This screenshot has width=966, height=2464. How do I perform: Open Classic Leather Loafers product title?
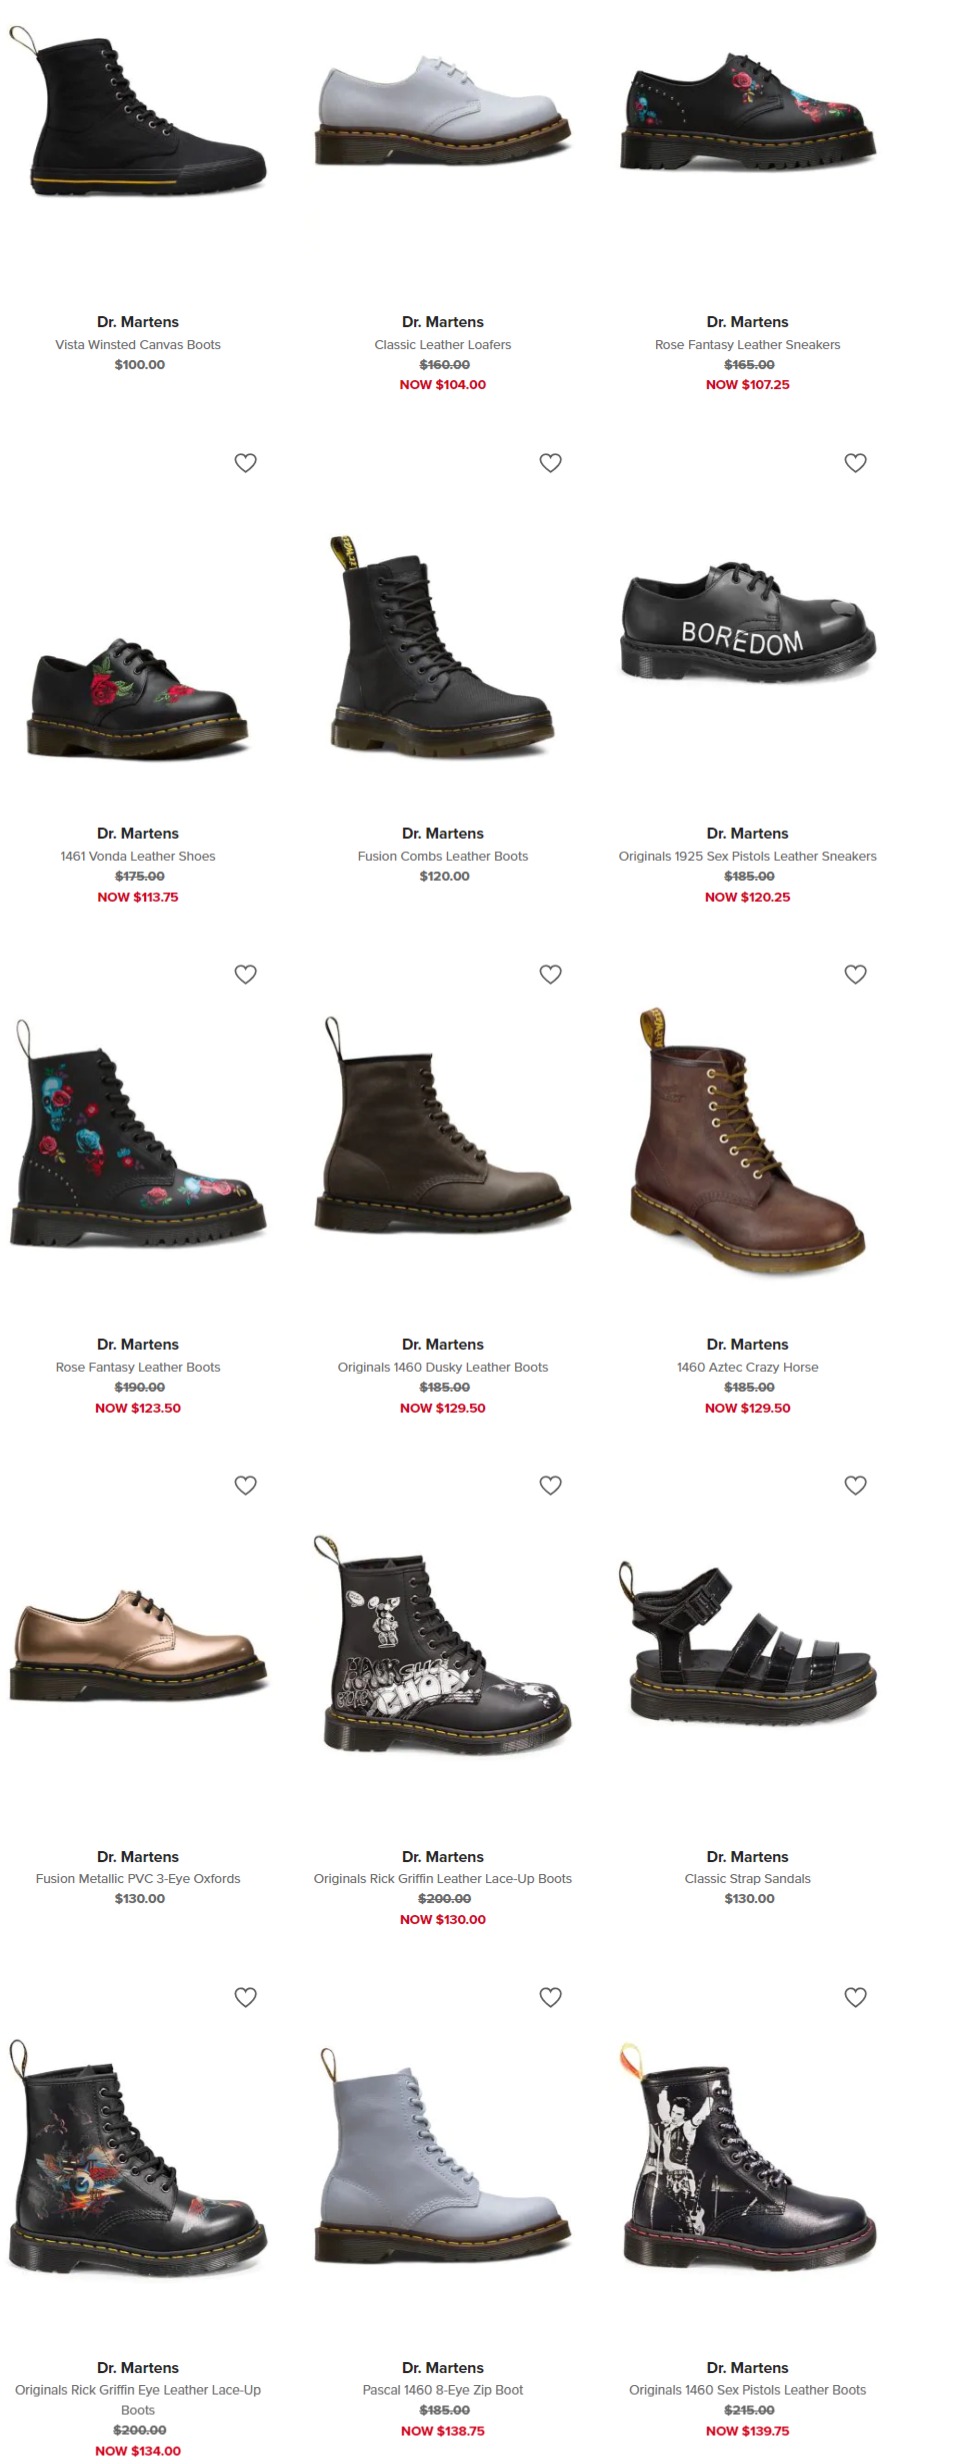(443, 345)
